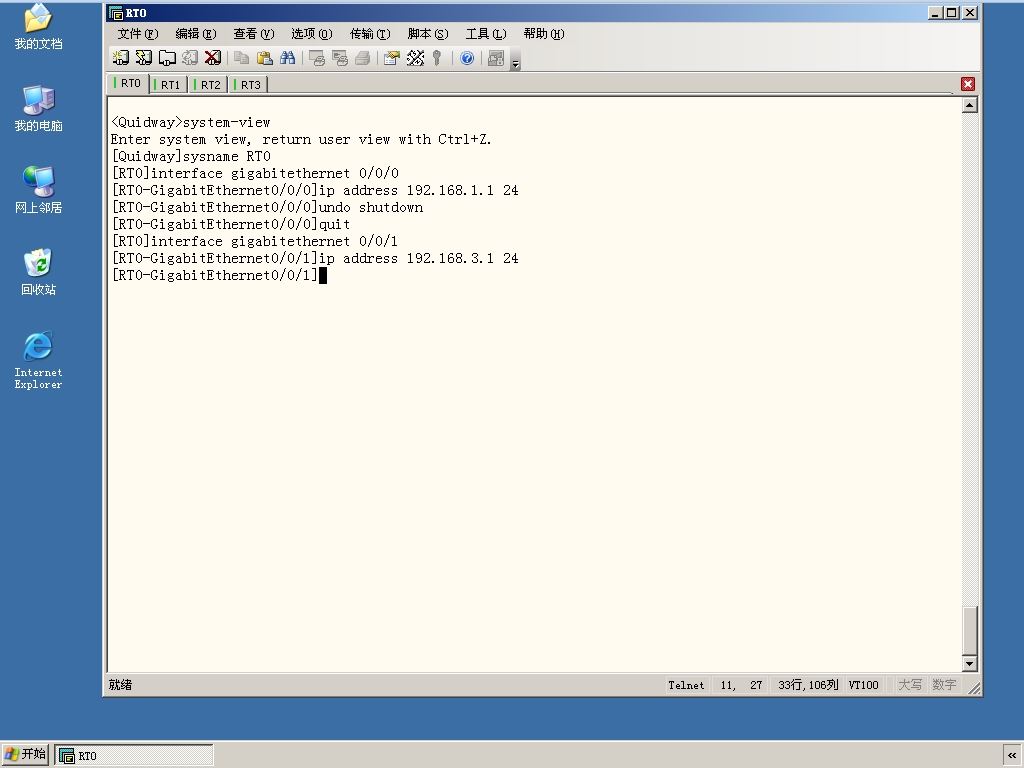Click the SecureCRT title bar icon

(116, 13)
